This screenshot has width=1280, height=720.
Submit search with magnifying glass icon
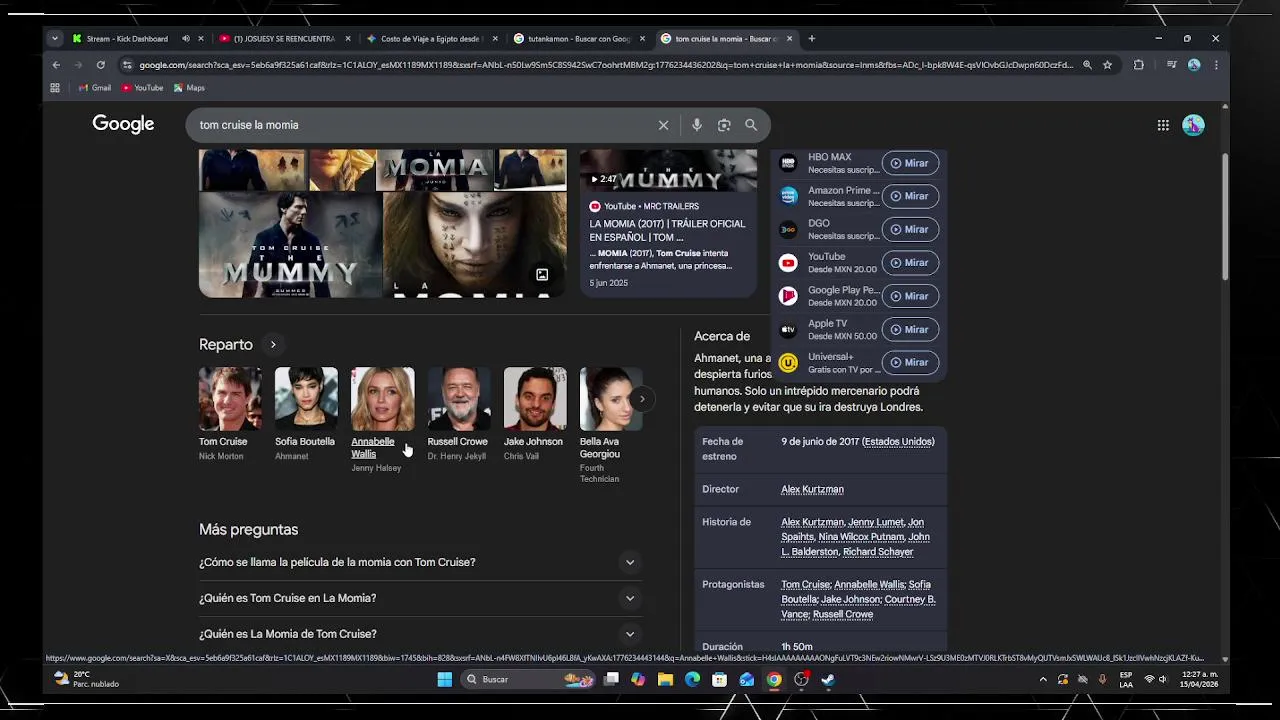(x=751, y=125)
